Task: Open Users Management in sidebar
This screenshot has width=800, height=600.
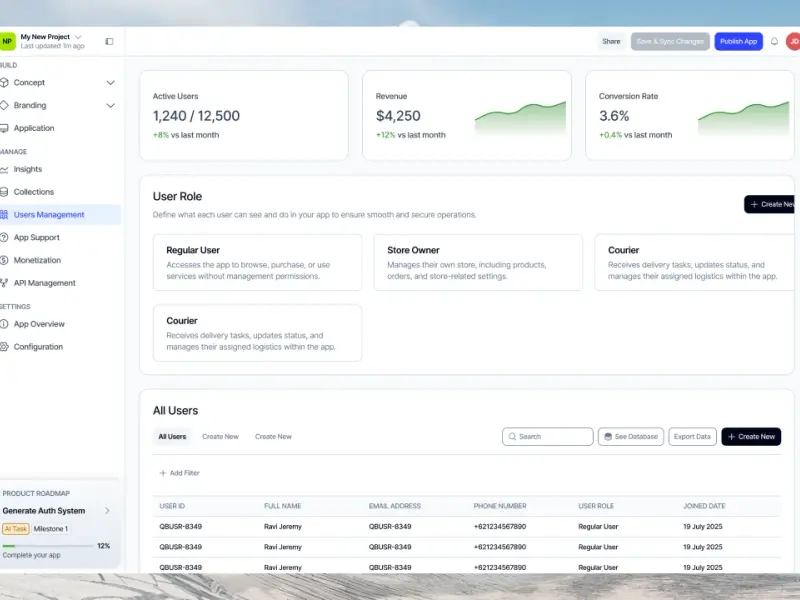Action: [49, 215]
